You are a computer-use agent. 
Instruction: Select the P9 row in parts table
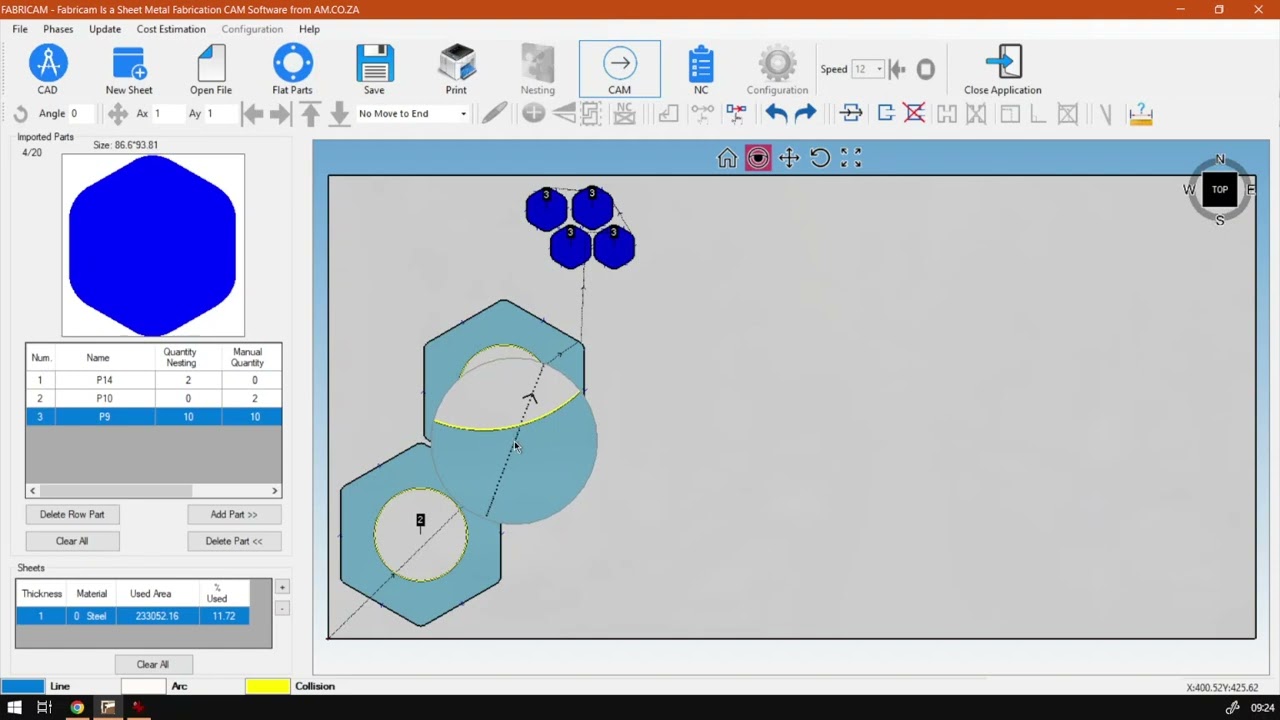(x=154, y=417)
